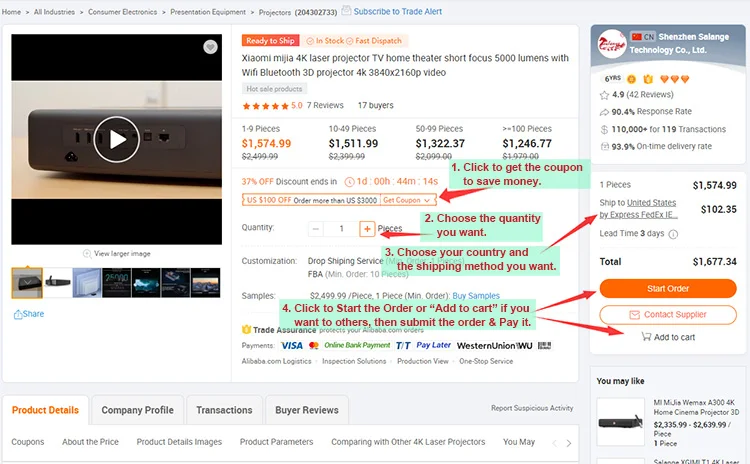Add product to favorites with heart icon

210,47
